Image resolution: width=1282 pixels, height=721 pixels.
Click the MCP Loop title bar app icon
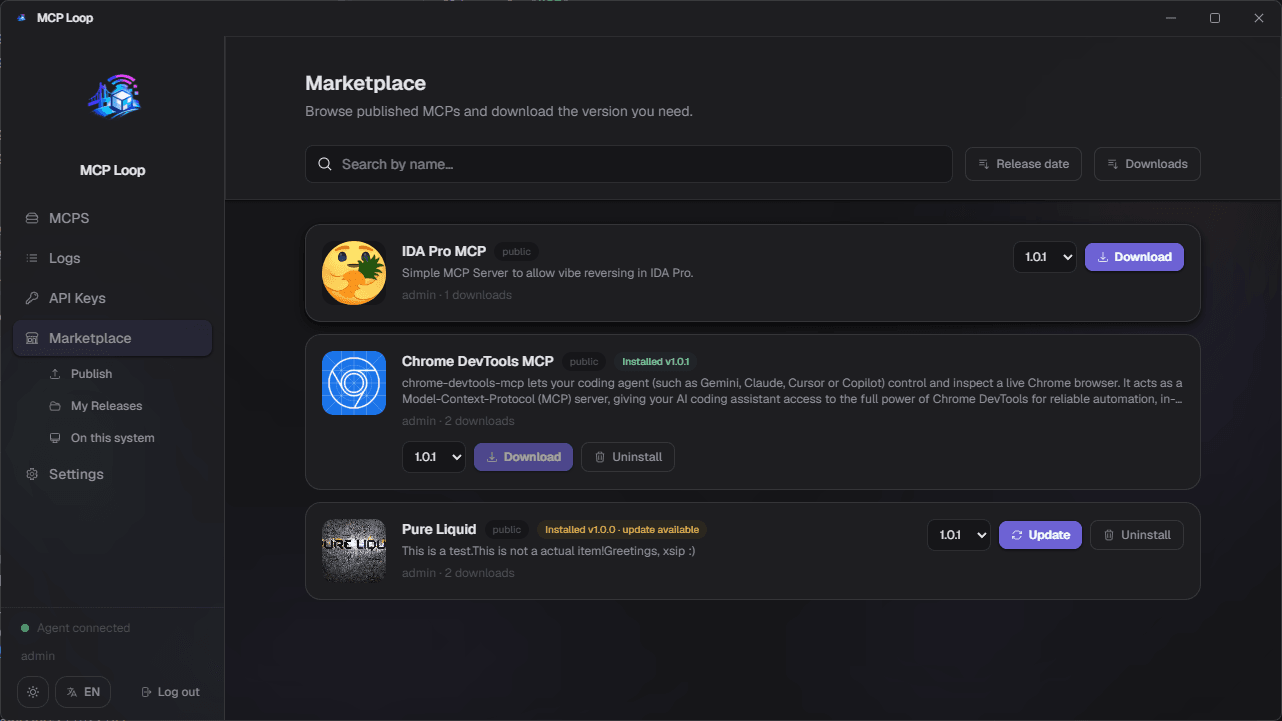coord(22,18)
